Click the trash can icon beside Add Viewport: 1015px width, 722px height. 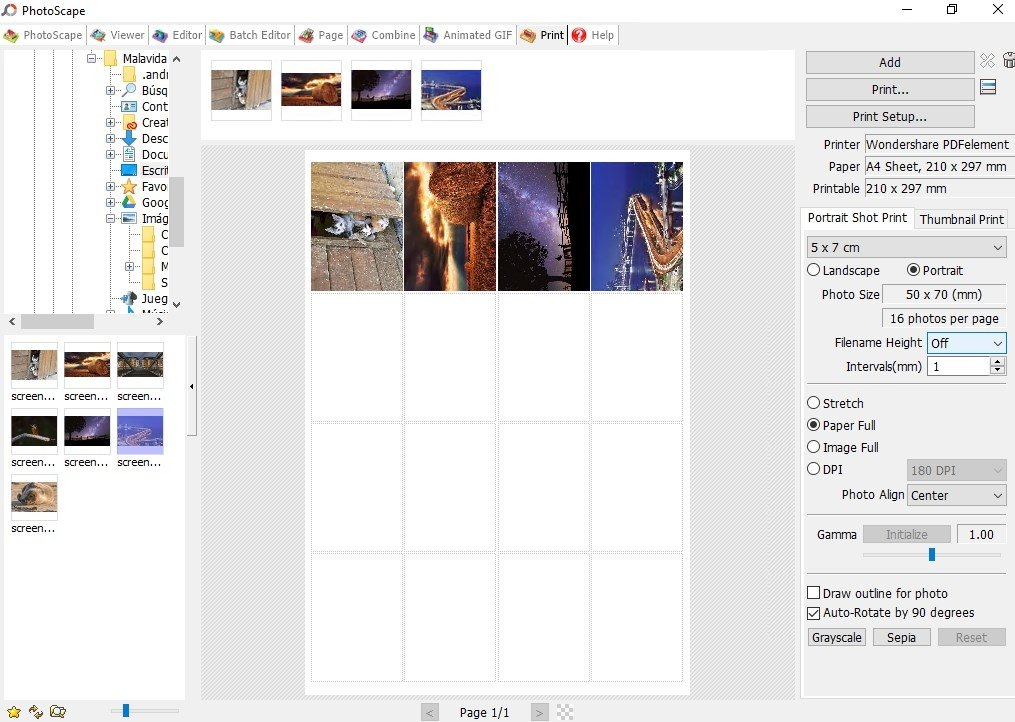pos(1009,60)
